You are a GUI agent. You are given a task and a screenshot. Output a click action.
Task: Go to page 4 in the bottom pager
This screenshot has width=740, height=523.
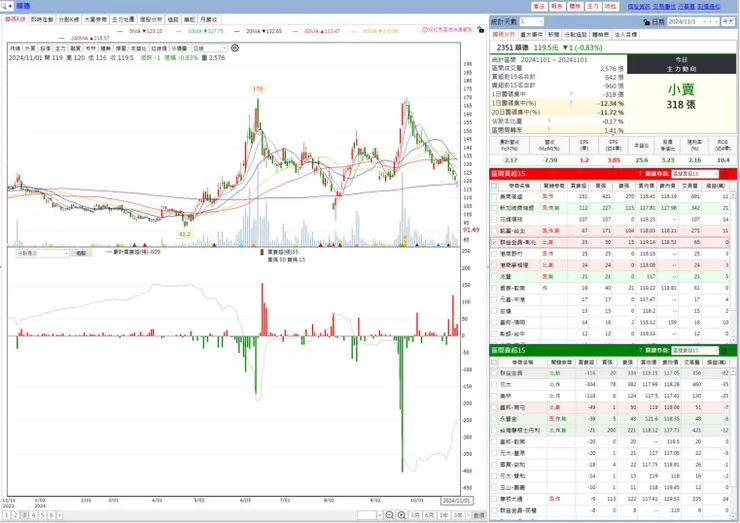tap(33, 515)
